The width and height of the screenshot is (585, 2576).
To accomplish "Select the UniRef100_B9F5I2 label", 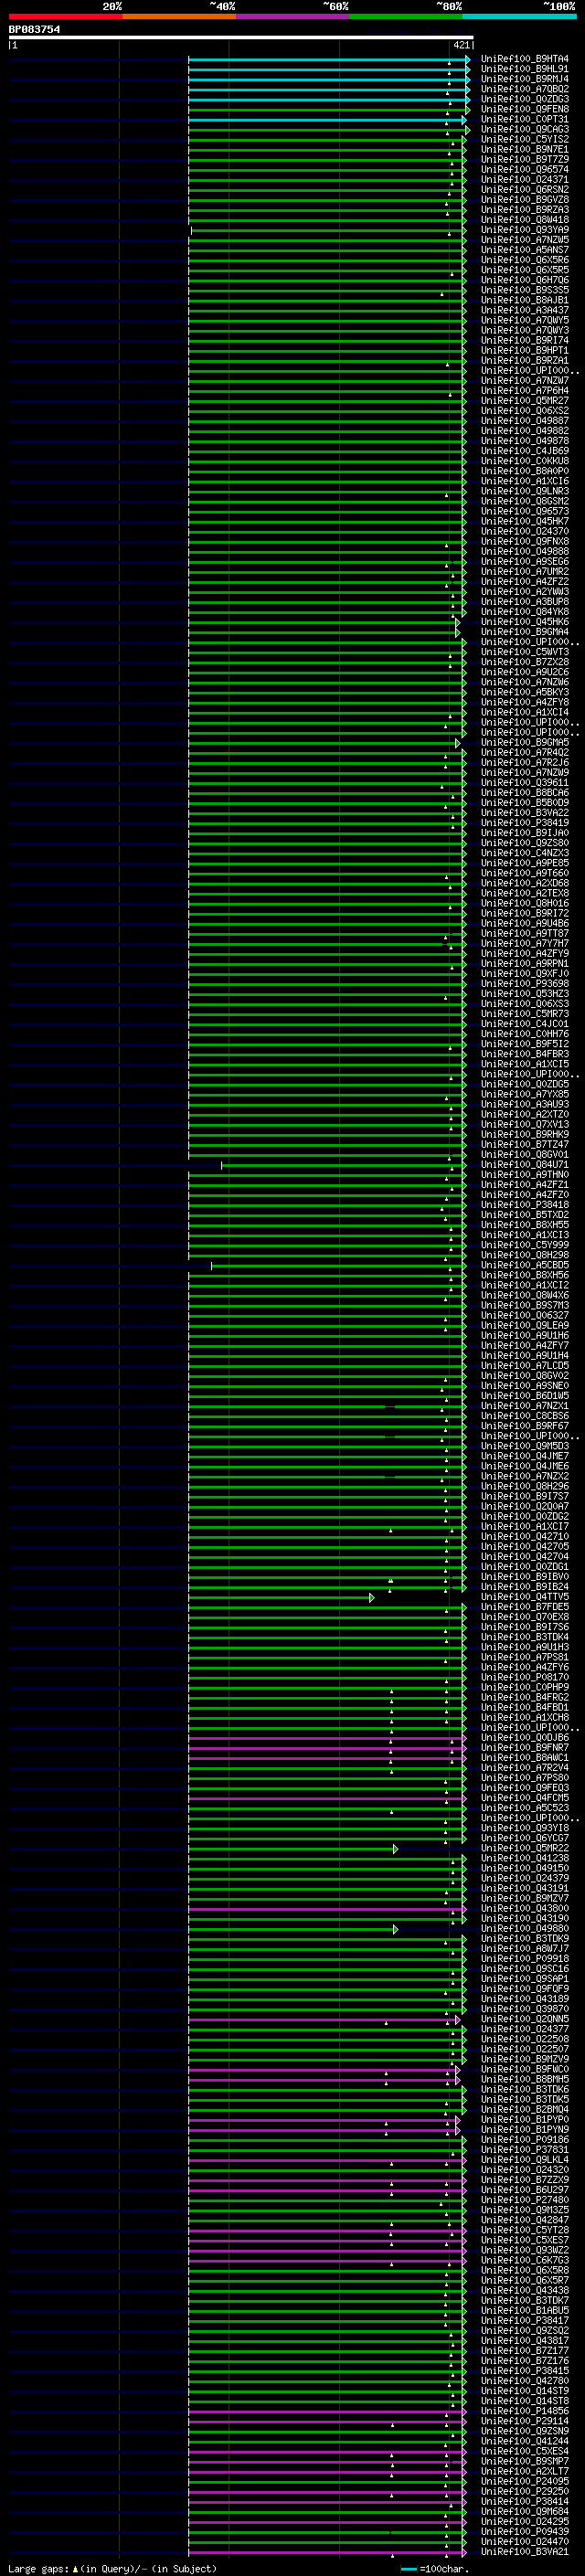I will coord(525,1044).
